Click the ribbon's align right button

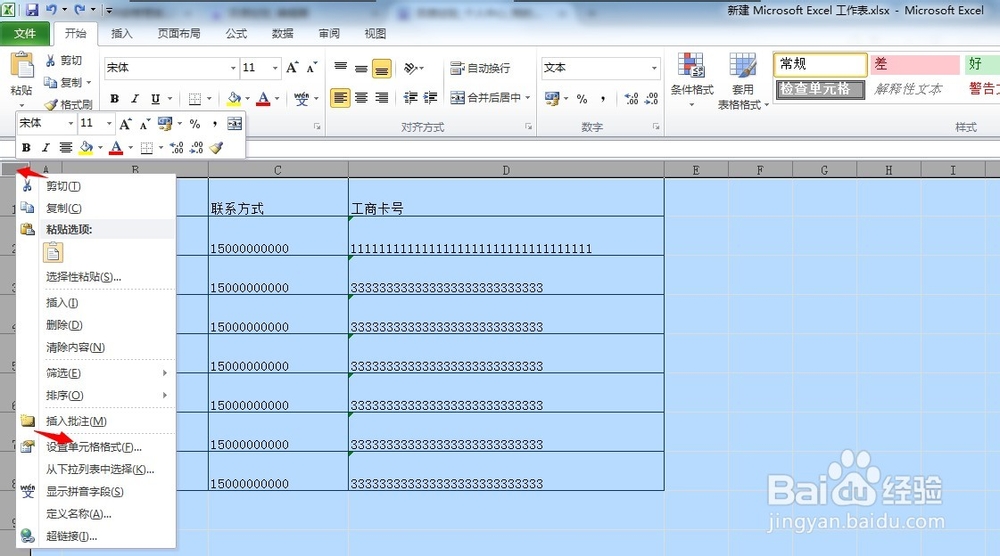381,98
